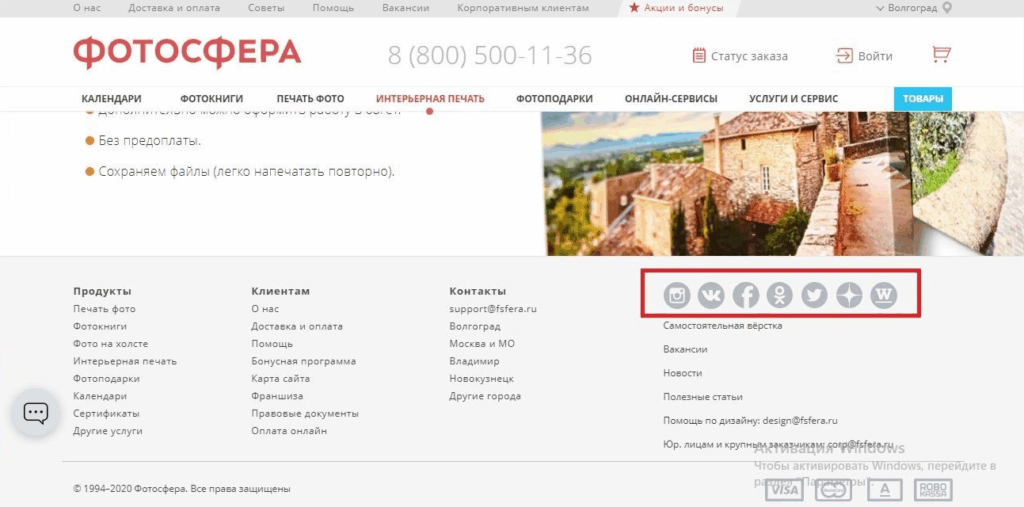Open footer link Правовые документы
The height and width of the screenshot is (507, 1024).
305,414
